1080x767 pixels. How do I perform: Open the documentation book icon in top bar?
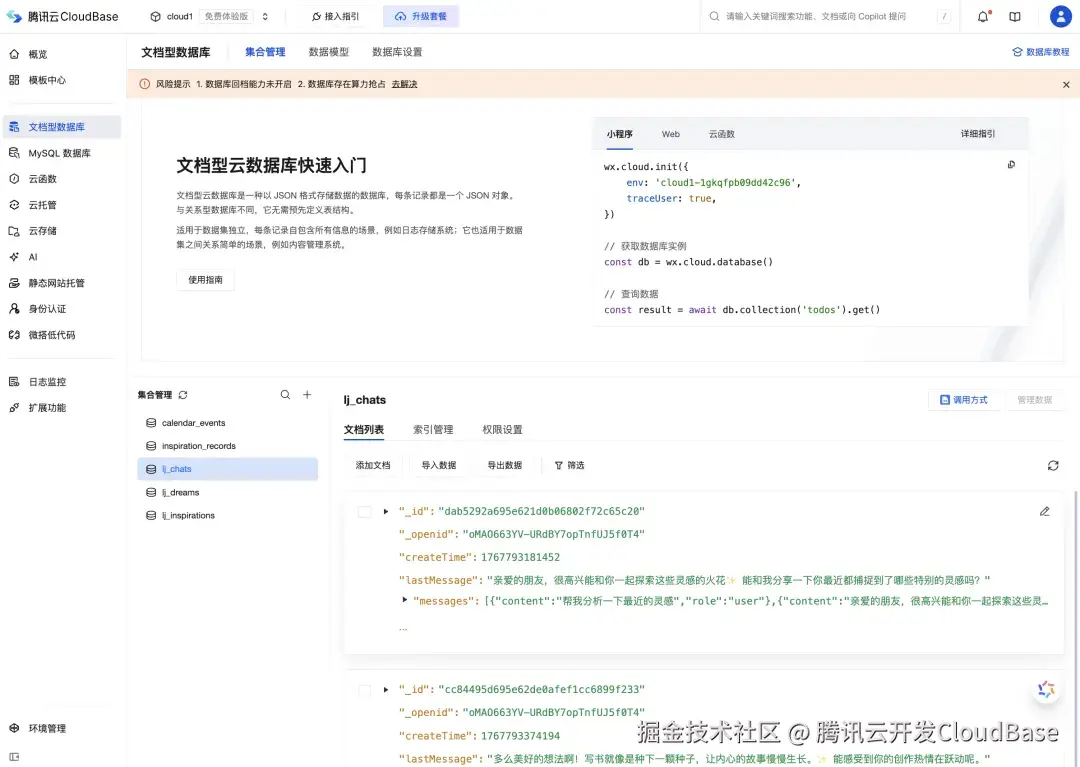click(x=1014, y=16)
